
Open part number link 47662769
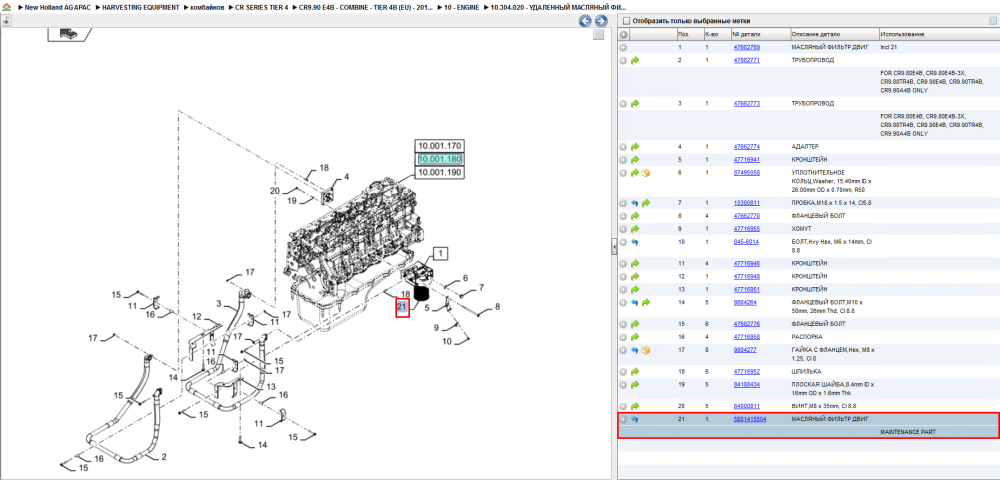(746, 47)
